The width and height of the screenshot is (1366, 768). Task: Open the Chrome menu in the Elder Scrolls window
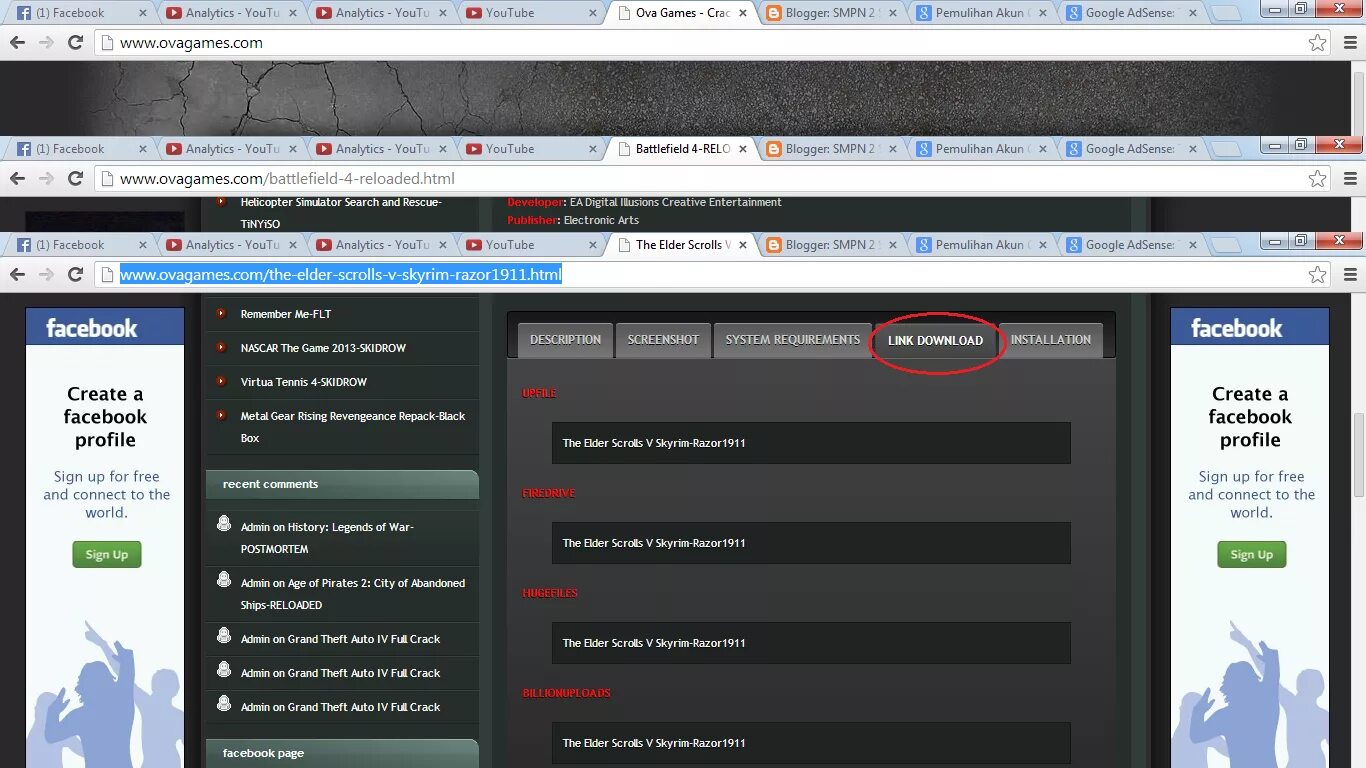tap(1349, 275)
